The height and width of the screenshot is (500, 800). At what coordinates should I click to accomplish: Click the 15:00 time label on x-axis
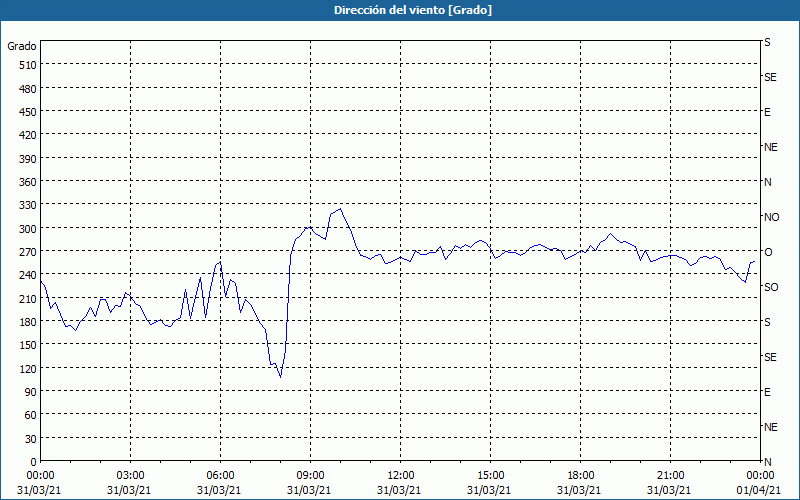(490, 476)
